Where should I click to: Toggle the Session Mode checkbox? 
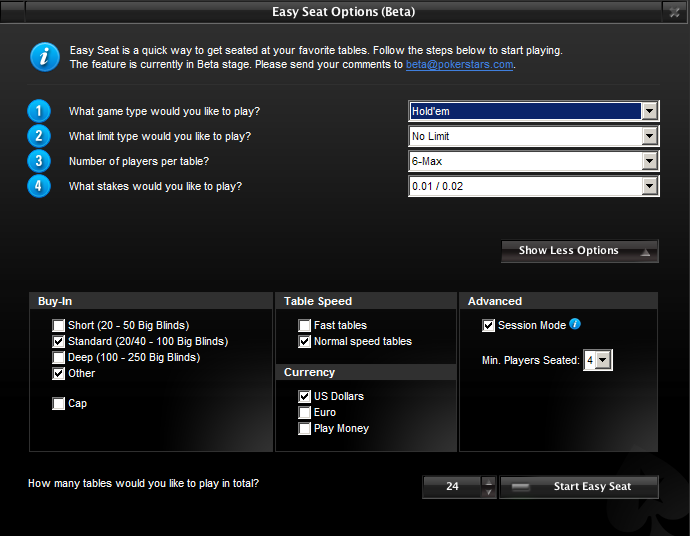489,325
